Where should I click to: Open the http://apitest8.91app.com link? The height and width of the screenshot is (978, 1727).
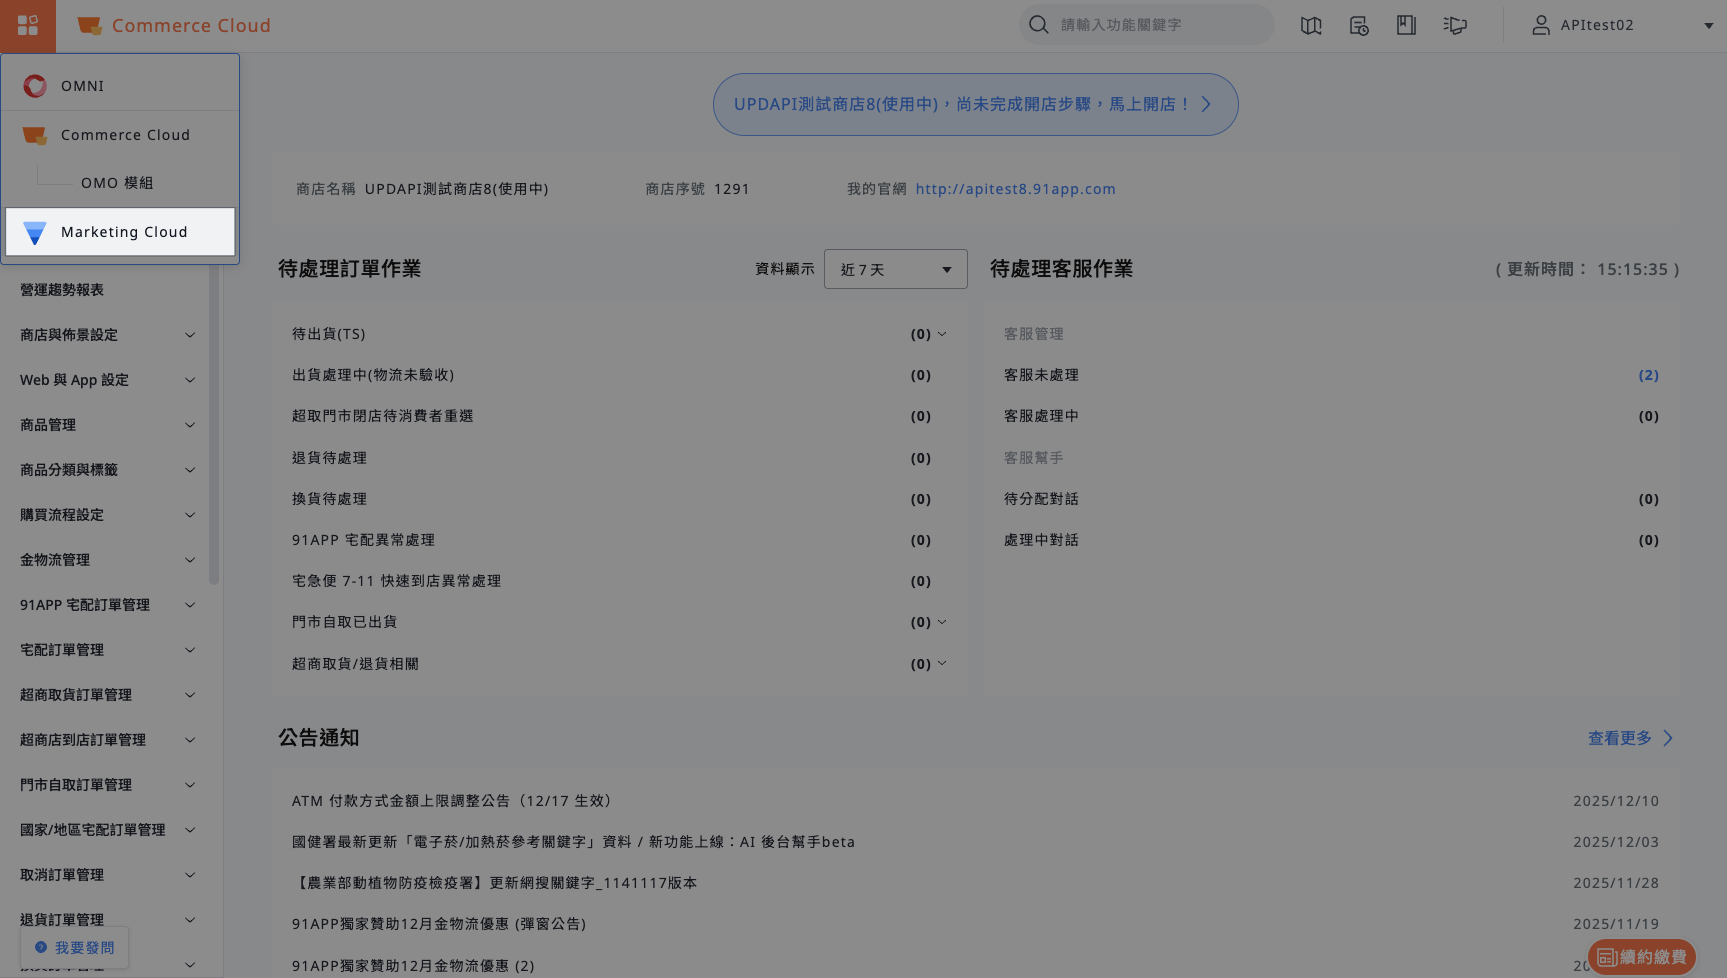point(1015,189)
